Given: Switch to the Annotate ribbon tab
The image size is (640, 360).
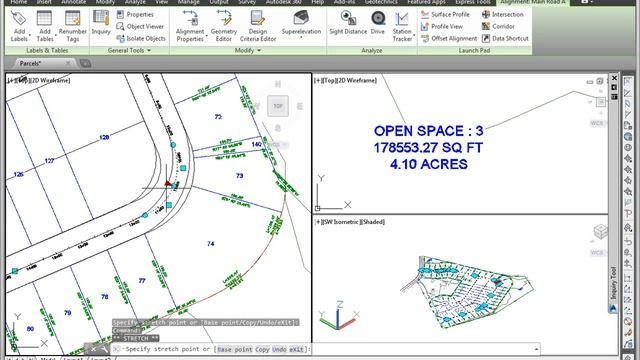Looking at the screenshot, I should pos(74,2).
